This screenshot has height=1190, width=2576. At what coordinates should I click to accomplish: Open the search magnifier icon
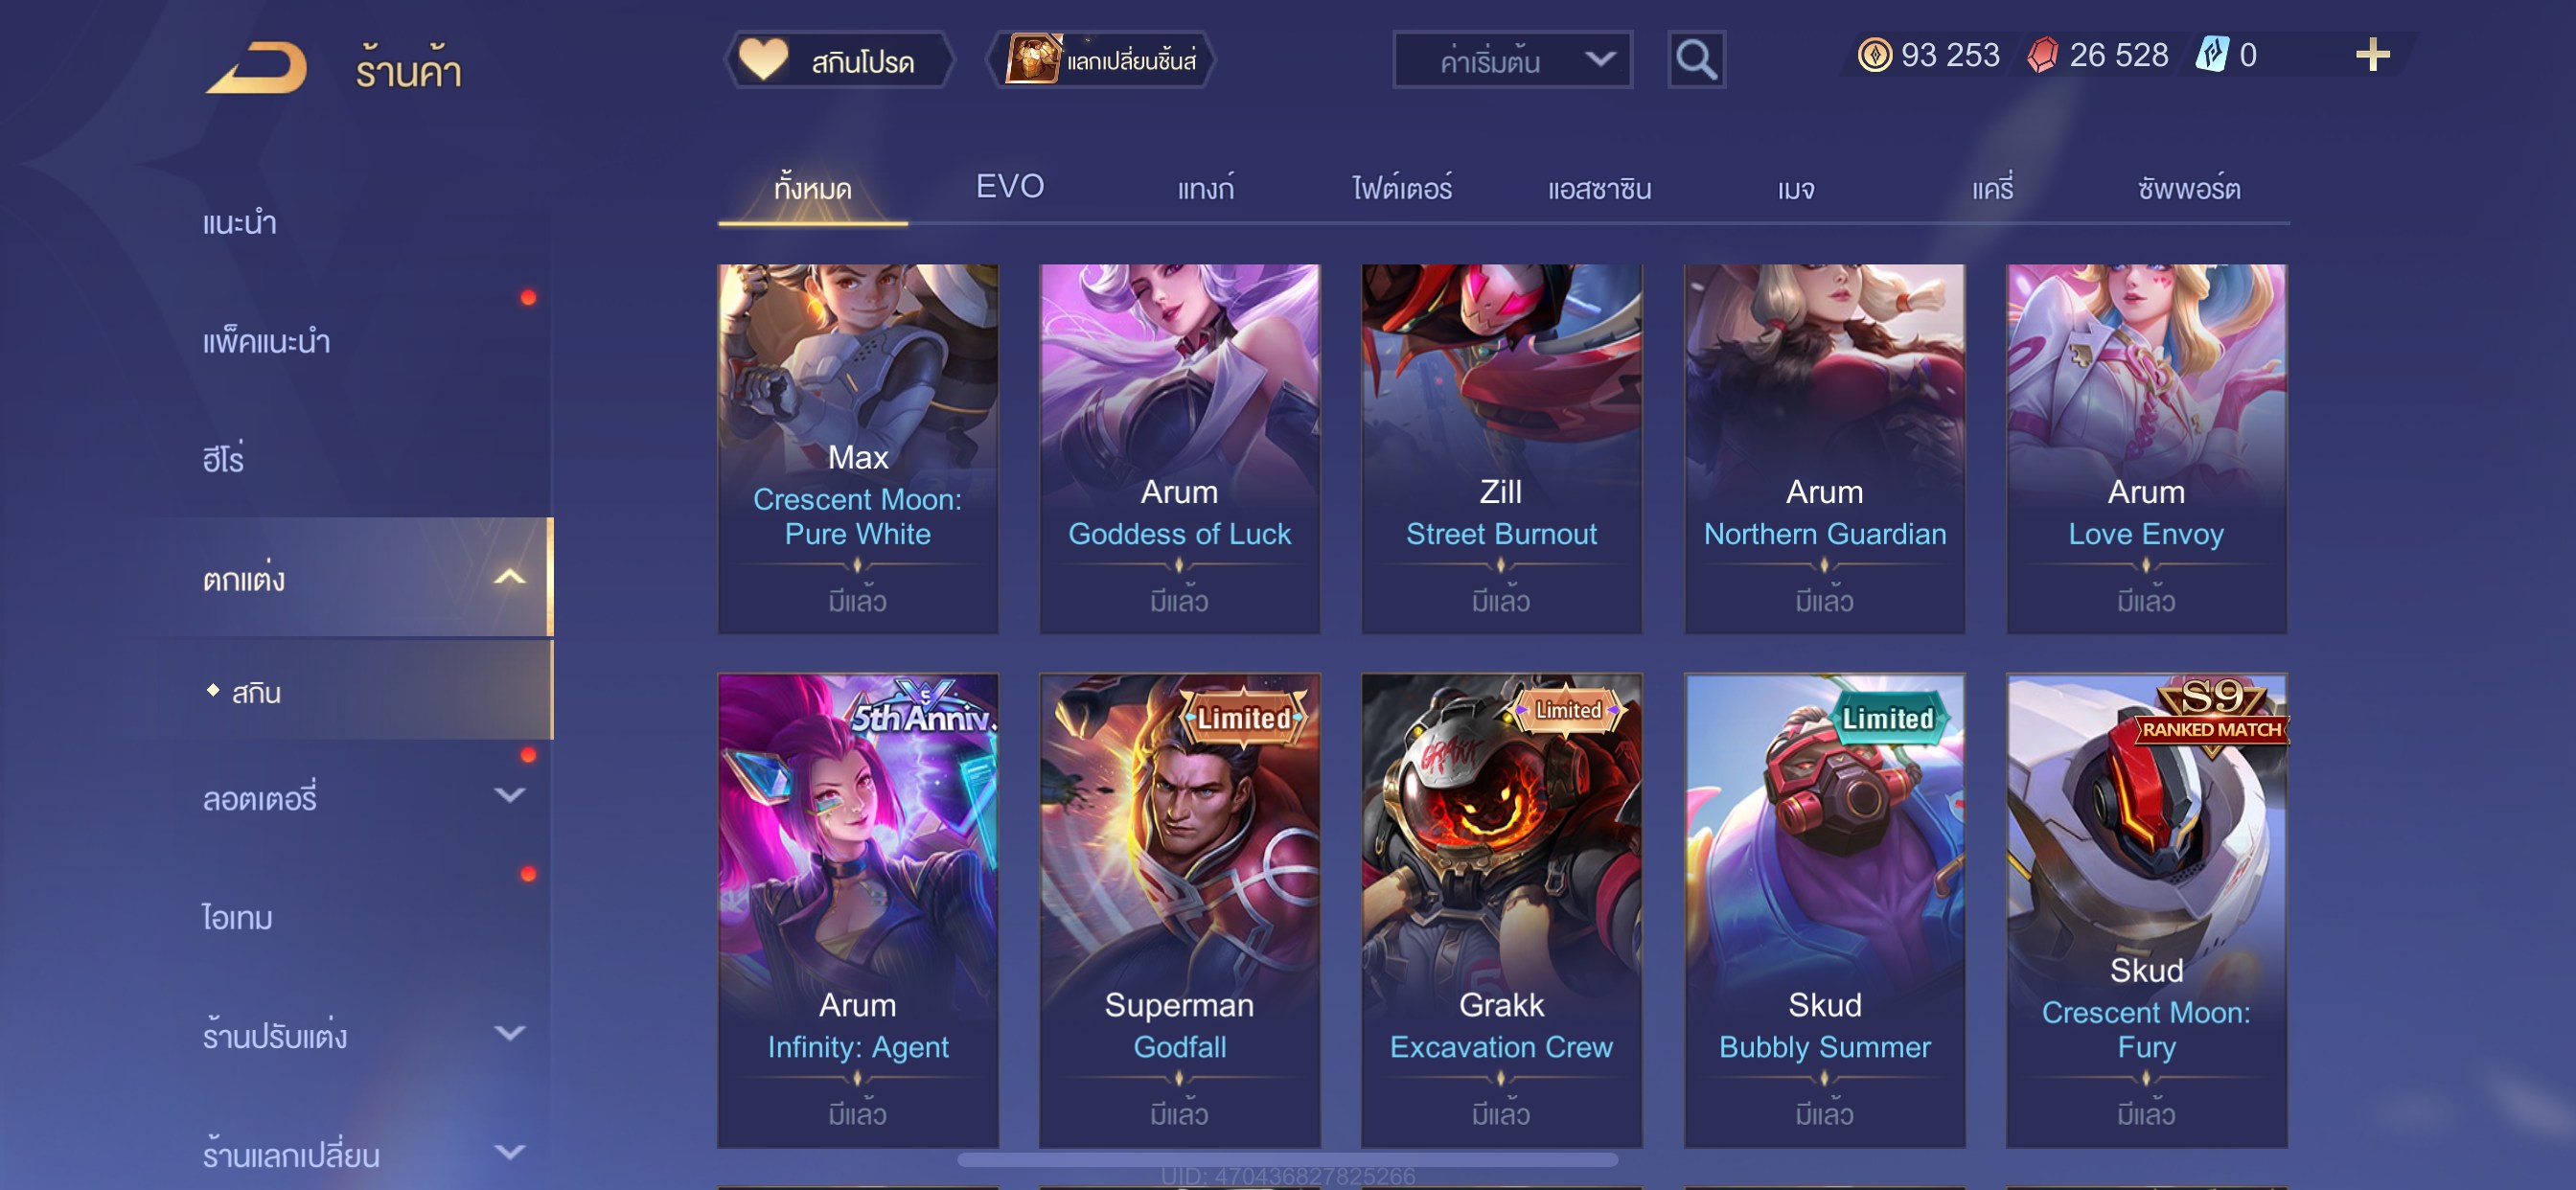(1696, 60)
